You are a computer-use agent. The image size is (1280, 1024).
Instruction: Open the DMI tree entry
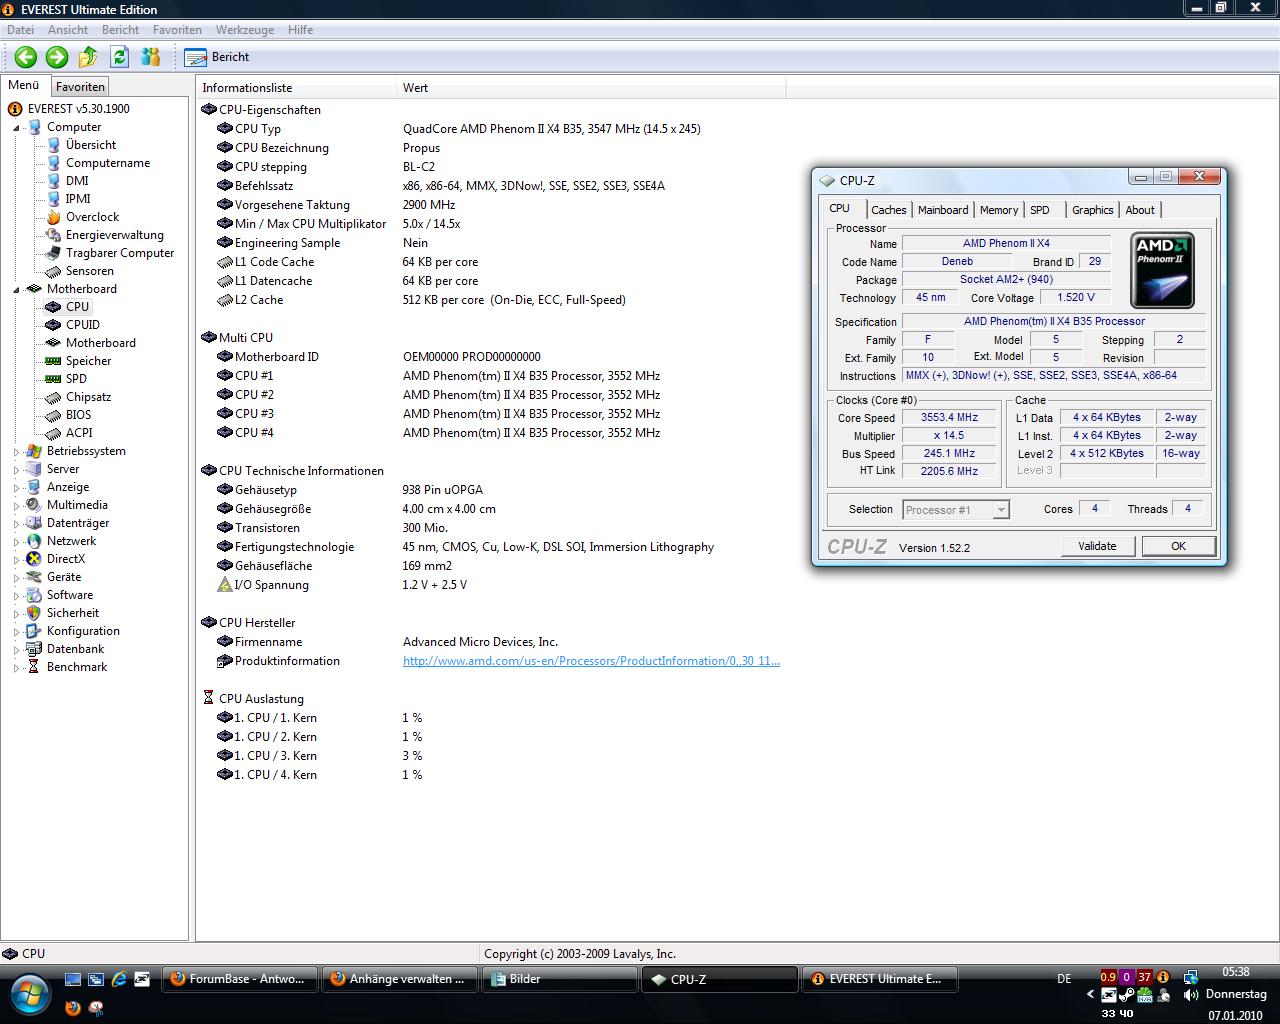77,181
